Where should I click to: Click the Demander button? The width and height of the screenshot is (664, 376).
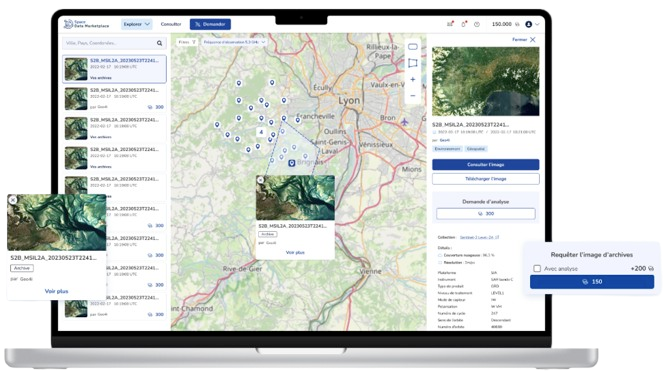(x=210, y=24)
